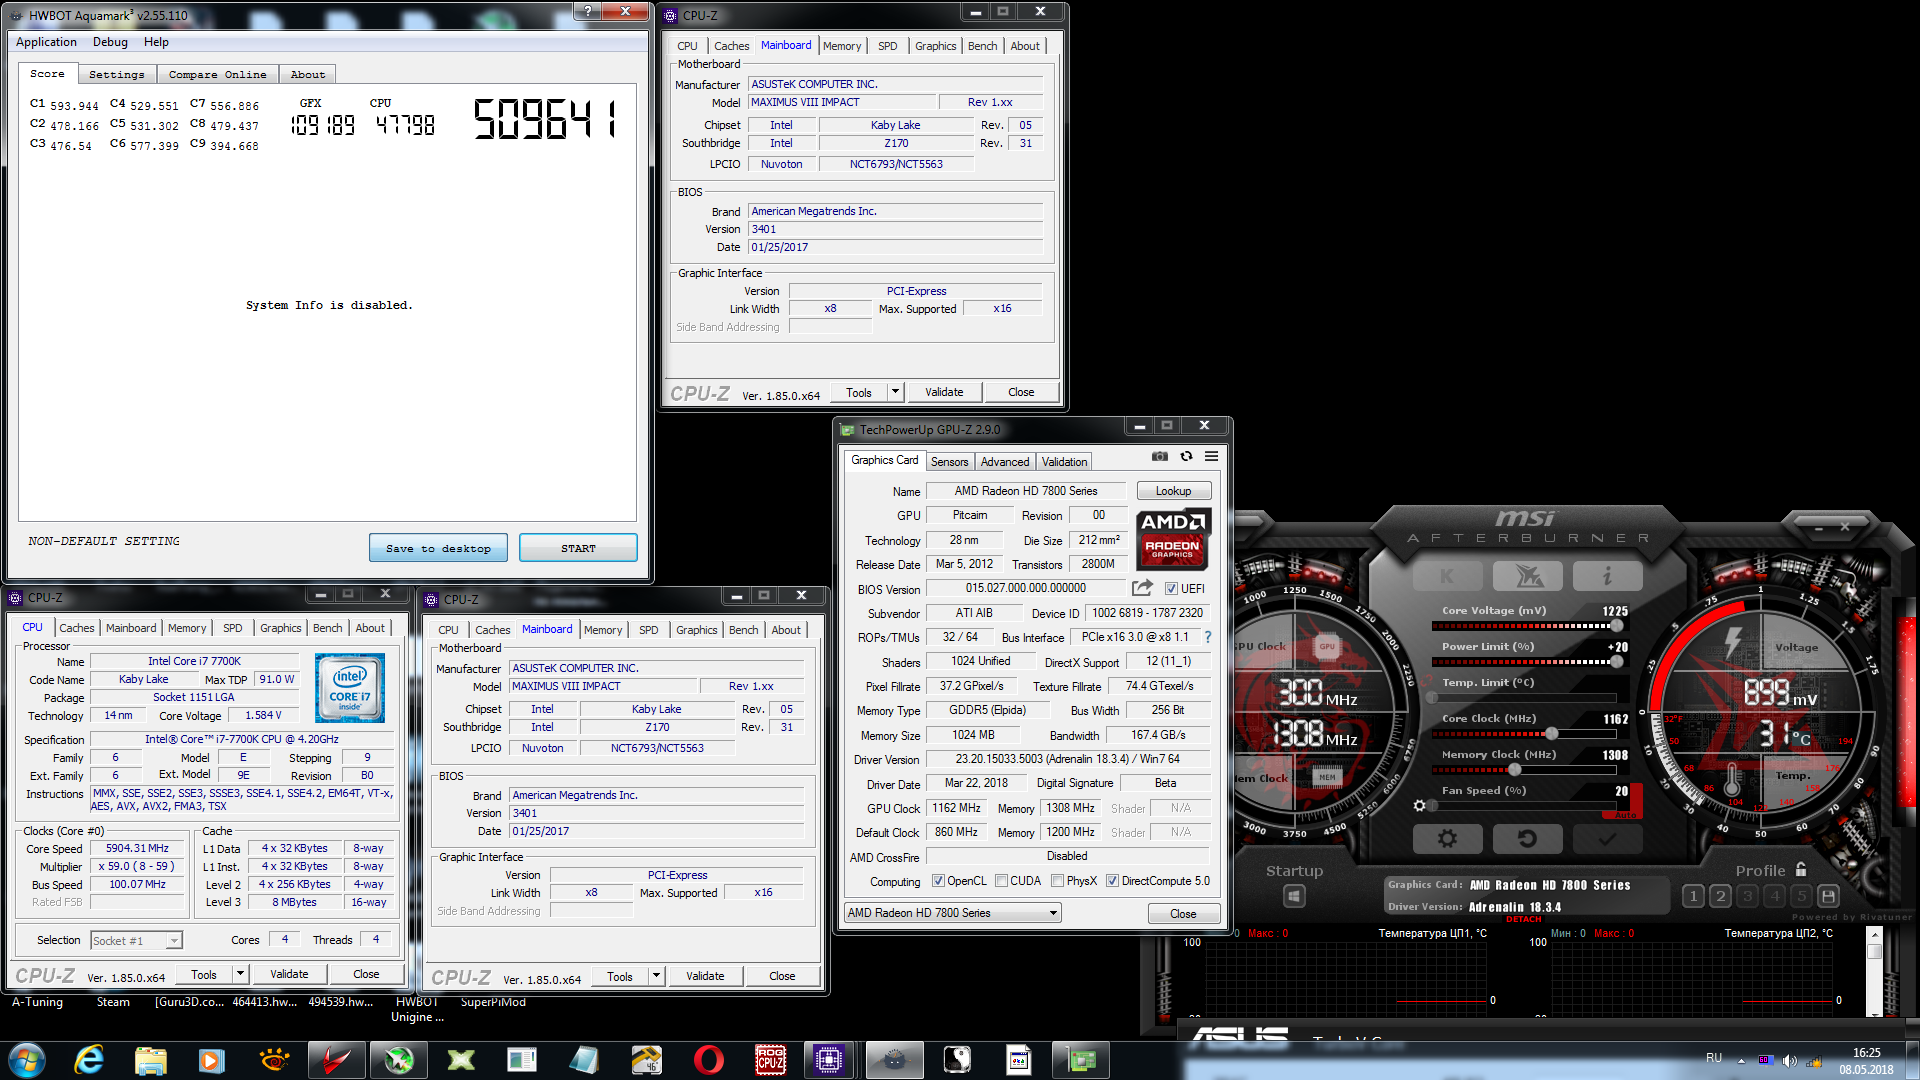This screenshot has height=1080, width=1920.
Task: Click the Aquamark title bar help question button
Action: [x=588, y=11]
